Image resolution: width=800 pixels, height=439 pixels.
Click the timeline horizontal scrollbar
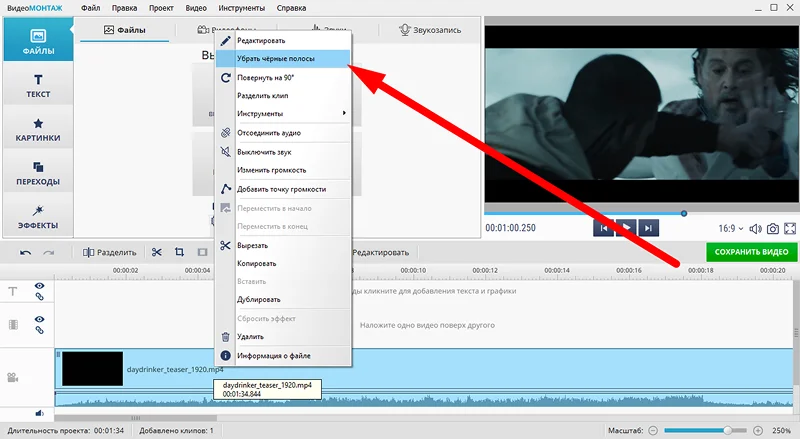coord(136,418)
